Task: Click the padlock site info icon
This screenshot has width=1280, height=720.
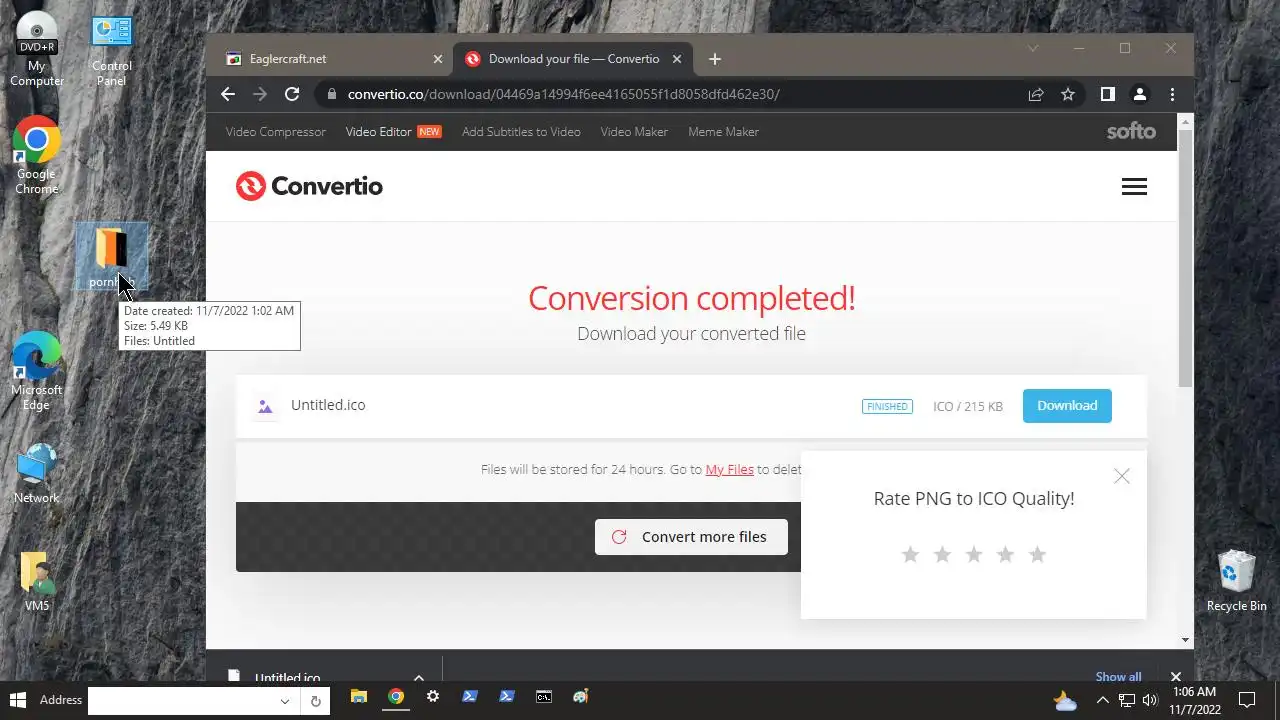Action: [331, 94]
